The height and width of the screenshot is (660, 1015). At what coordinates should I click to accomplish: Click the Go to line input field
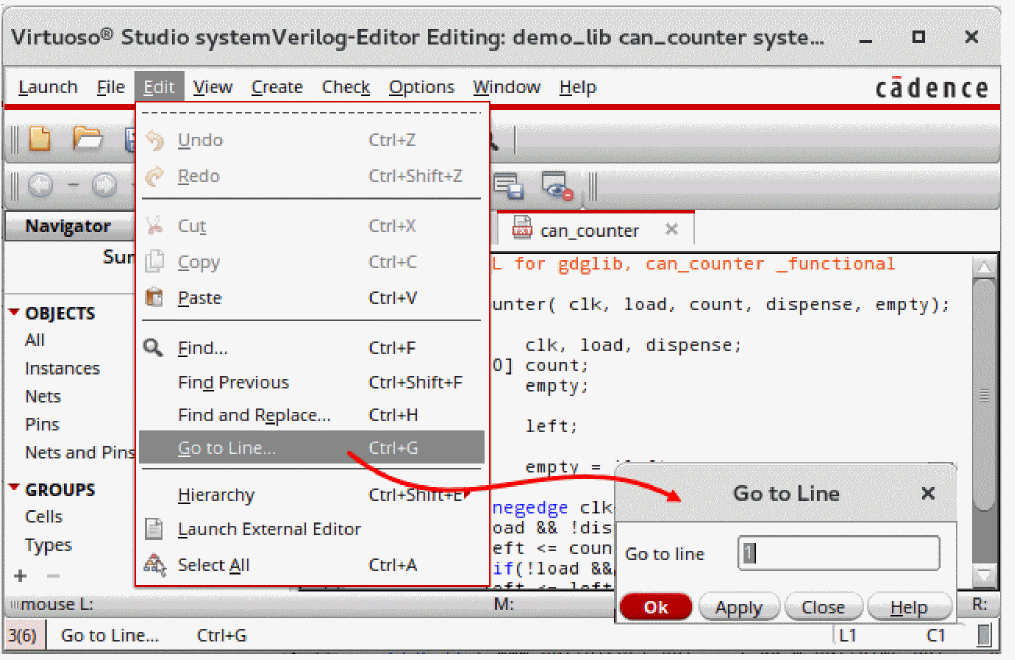[838, 553]
